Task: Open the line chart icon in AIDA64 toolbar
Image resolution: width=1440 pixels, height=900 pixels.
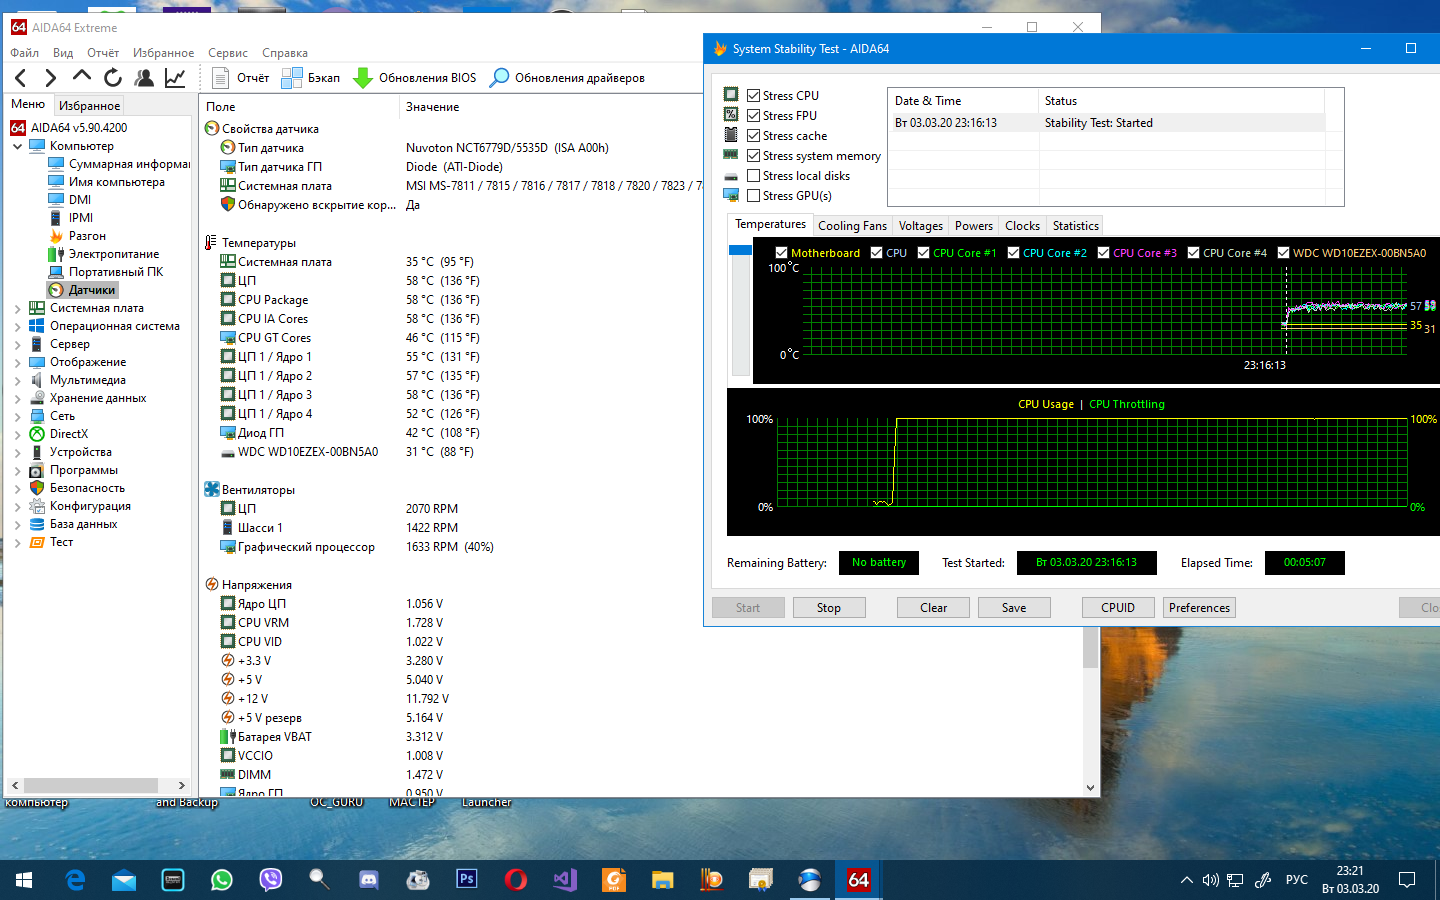Action: coord(175,78)
